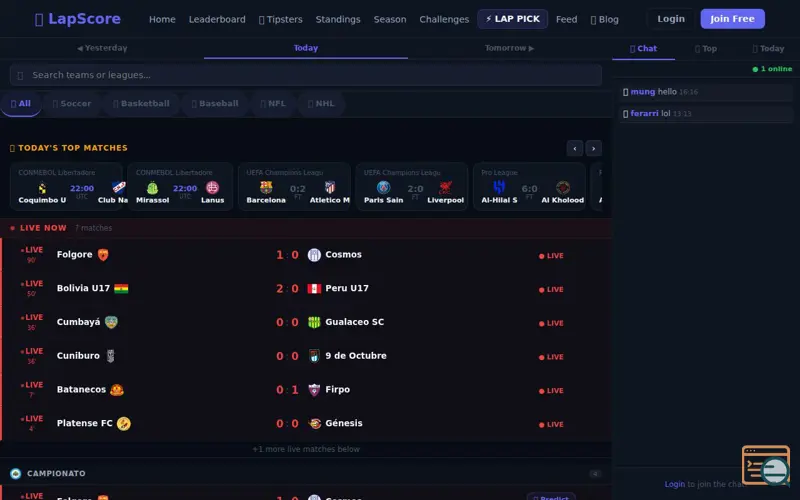Open the Al-Hilal S vs Al Kholood card

[x=529, y=186]
